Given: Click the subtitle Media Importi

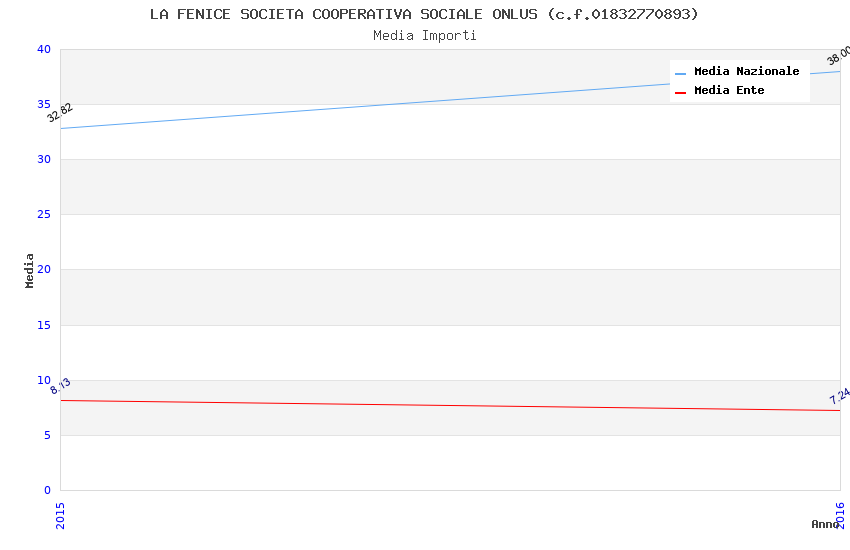Looking at the screenshot, I should 424,36.
